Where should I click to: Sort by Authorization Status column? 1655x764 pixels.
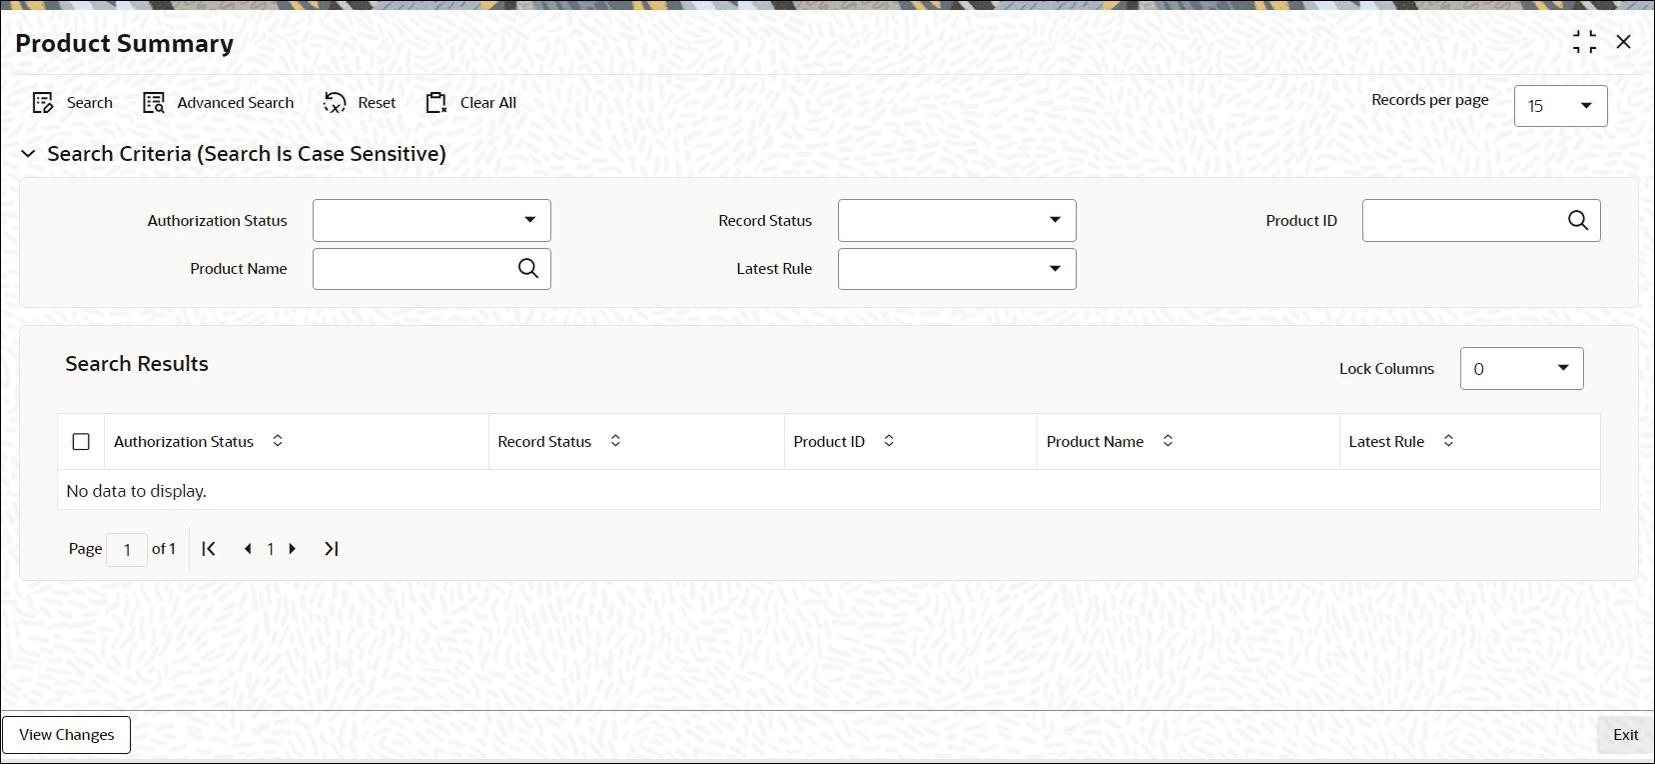[278, 441]
